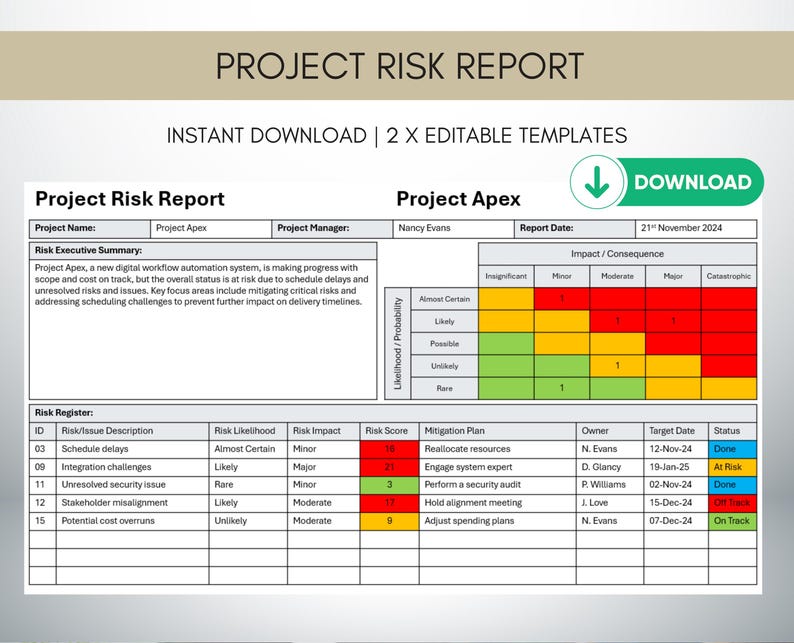794x643 pixels.
Task: Click the target date '07-Dec-24'
Action: 670,520
